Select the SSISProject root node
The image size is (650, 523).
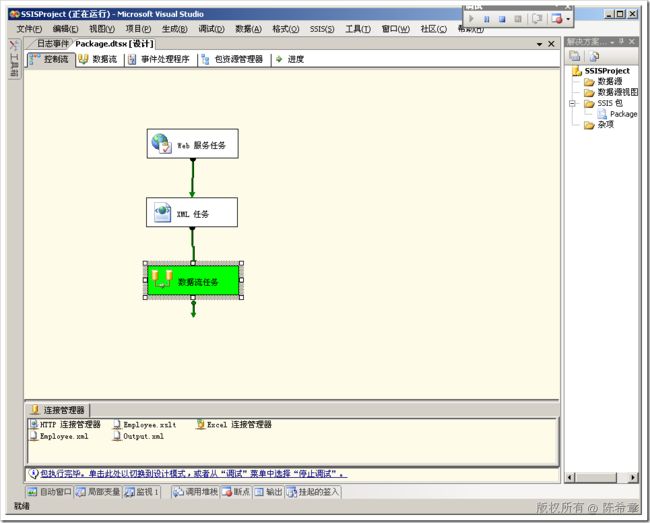pyautogui.click(x=601, y=71)
